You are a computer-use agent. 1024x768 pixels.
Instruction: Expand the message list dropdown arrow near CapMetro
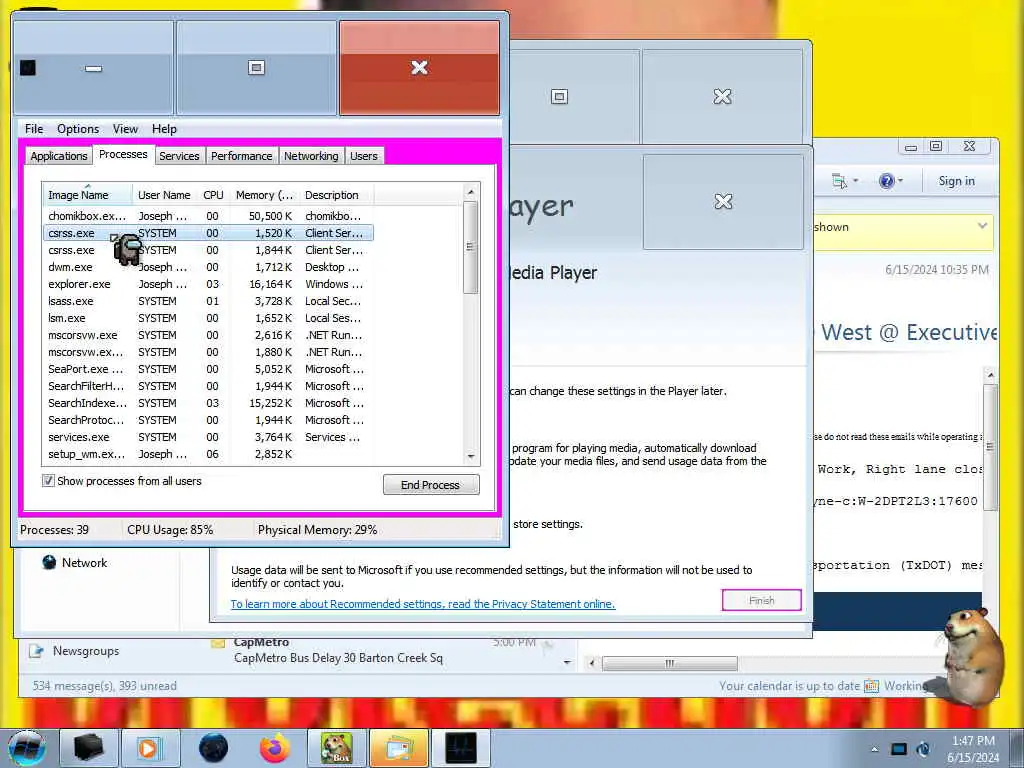[x=567, y=662]
